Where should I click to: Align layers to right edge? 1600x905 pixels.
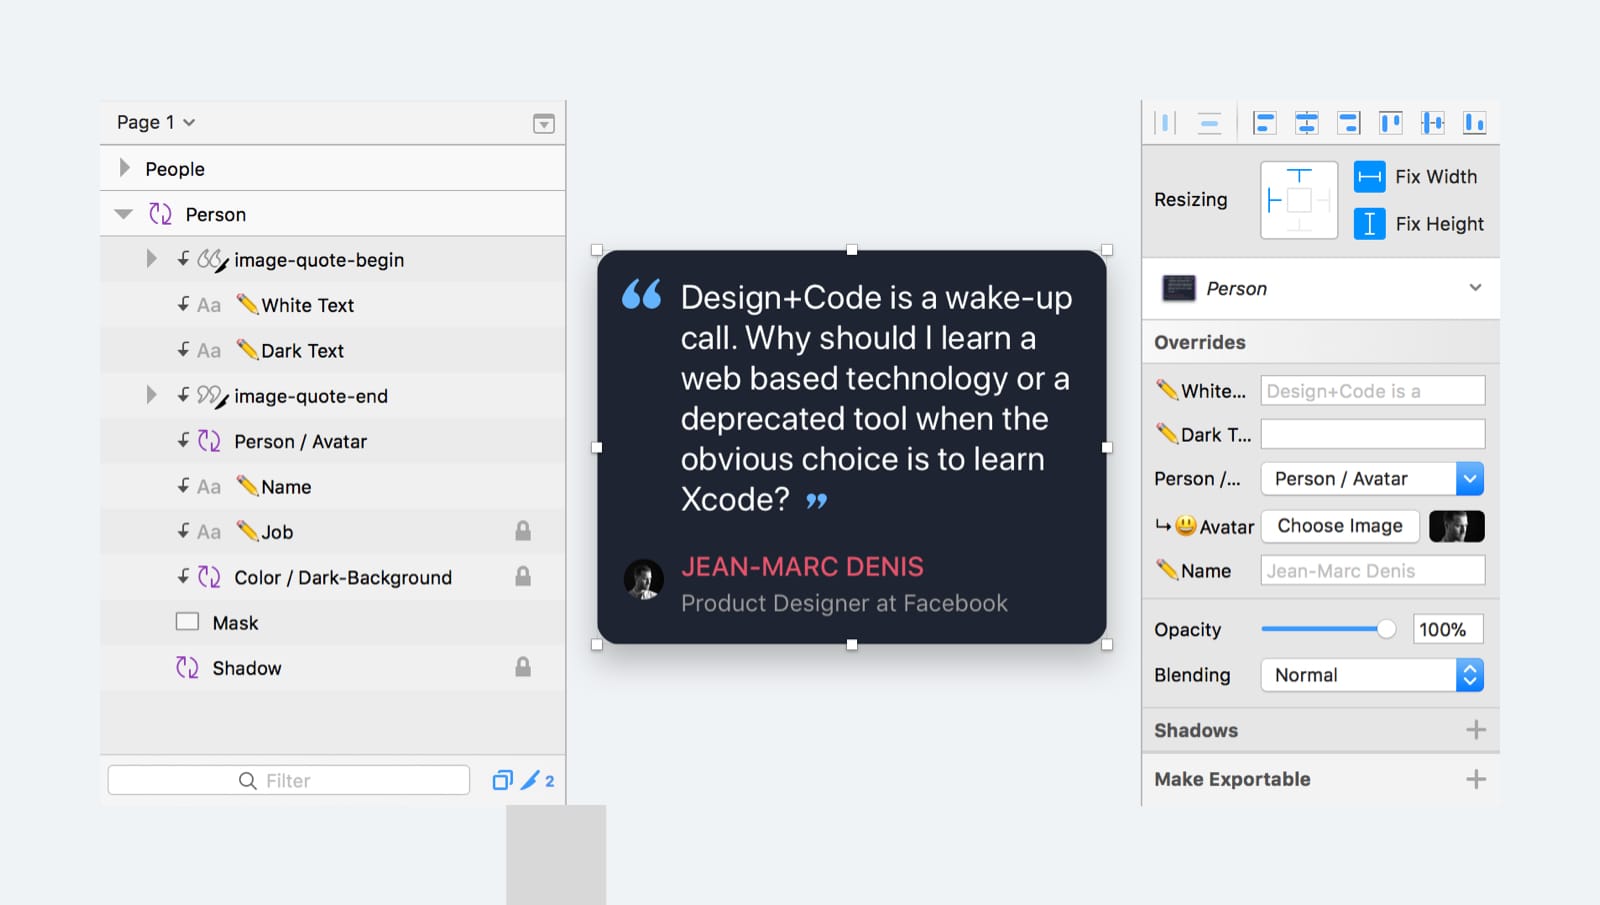pyautogui.click(x=1349, y=123)
